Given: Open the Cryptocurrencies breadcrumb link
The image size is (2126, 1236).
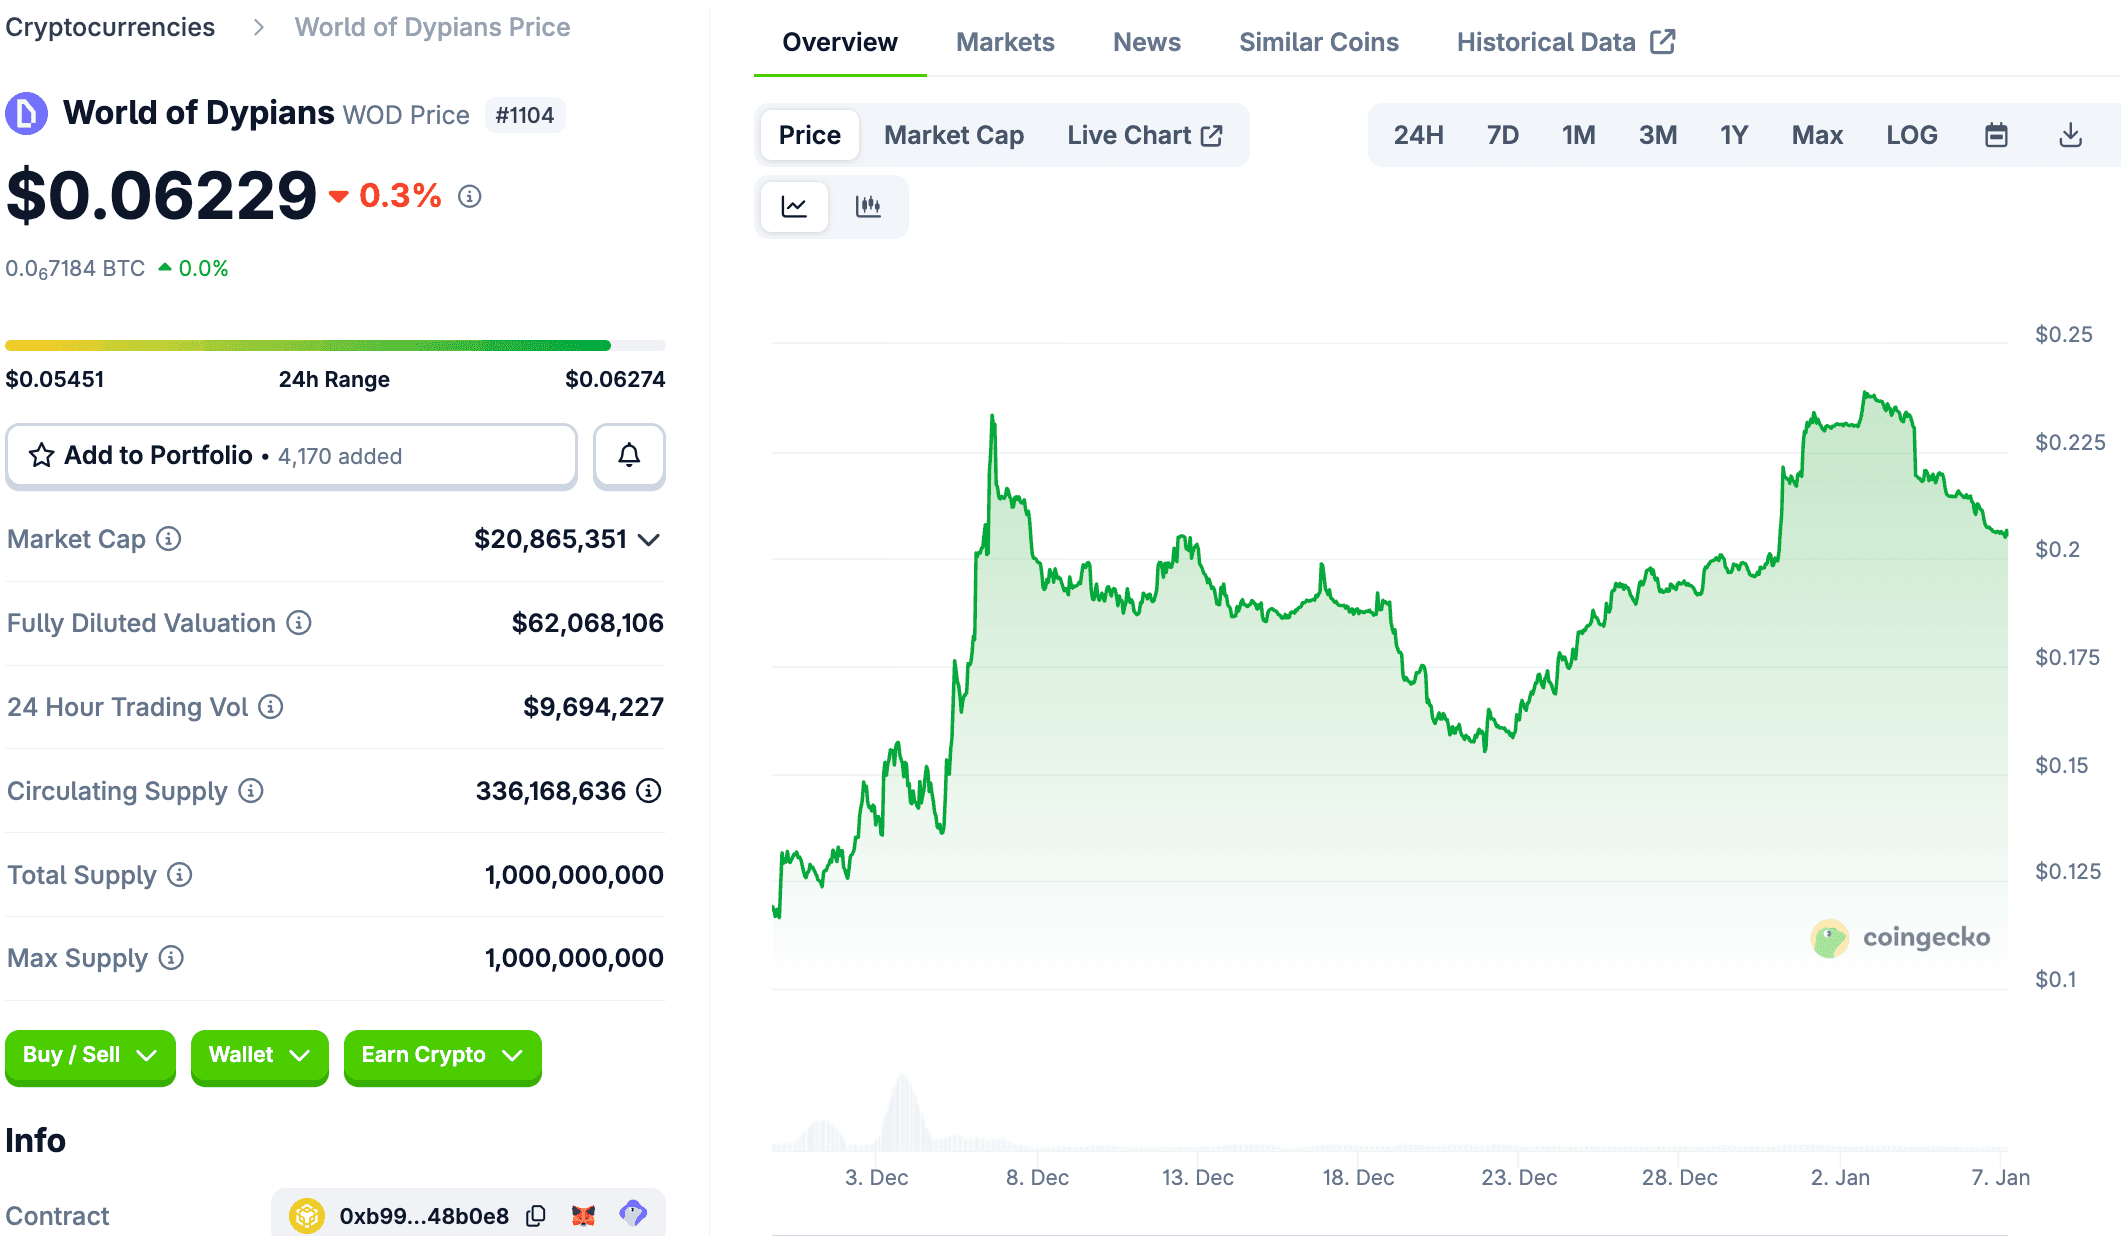Looking at the screenshot, I should tap(110, 27).
